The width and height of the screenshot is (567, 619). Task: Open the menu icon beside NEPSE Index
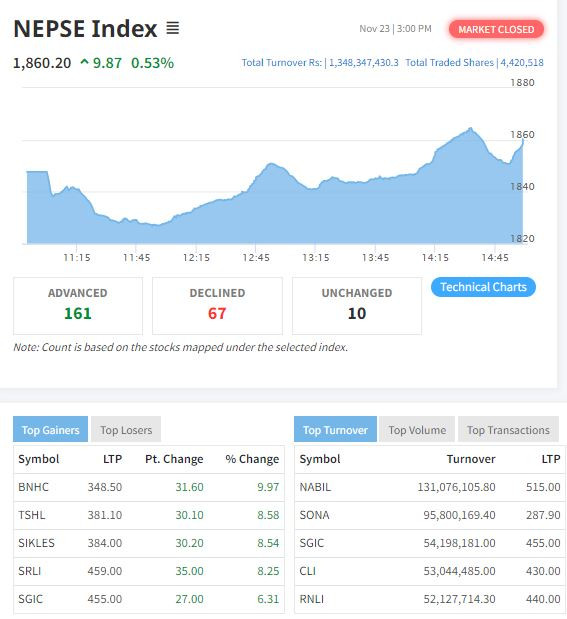[x=173, y=28]
